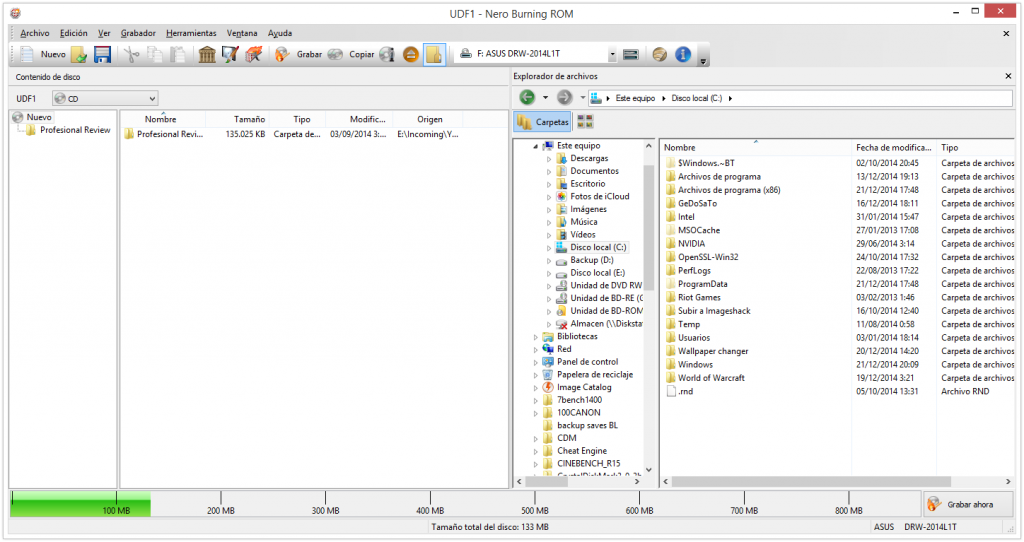Open an existing compilation folder icon

coord(79,54)
